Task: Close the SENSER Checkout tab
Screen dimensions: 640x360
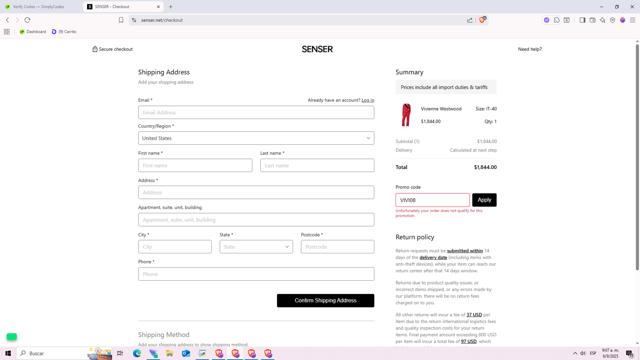Action: 158,7
